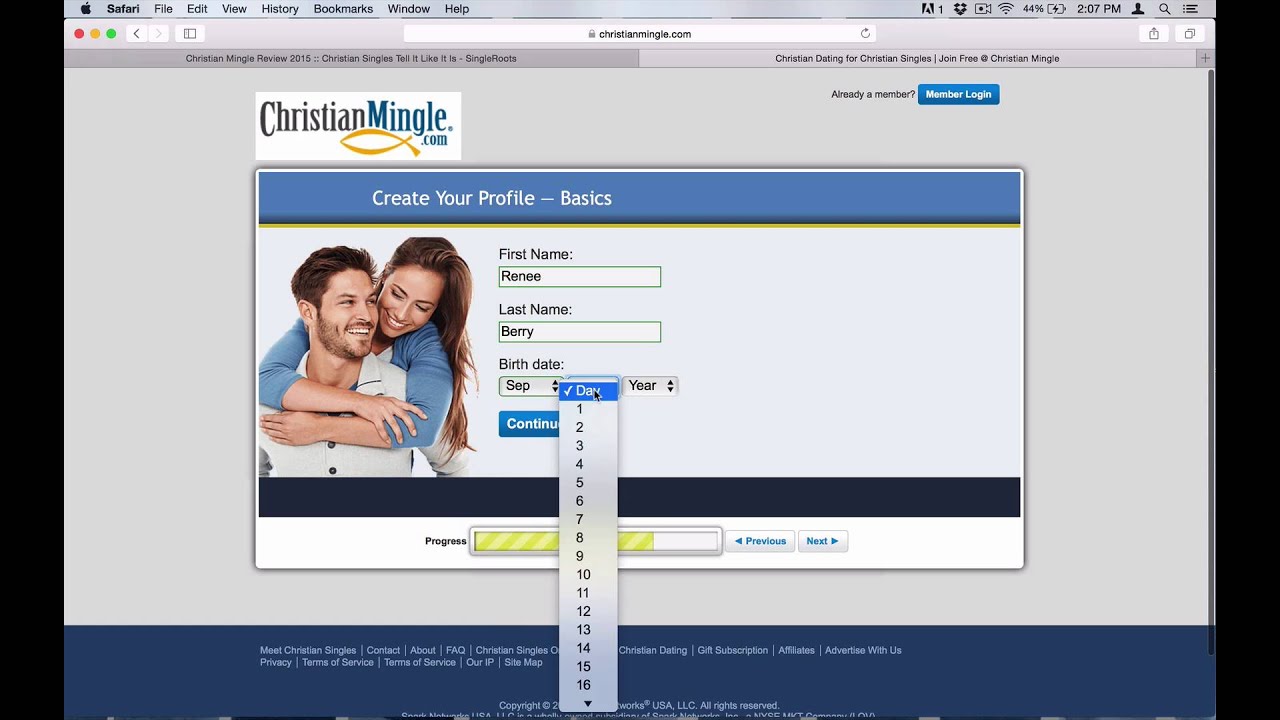Add a new tab with plus icon
This screenshot has height=720, width=1280.
tap(1205, 58)
